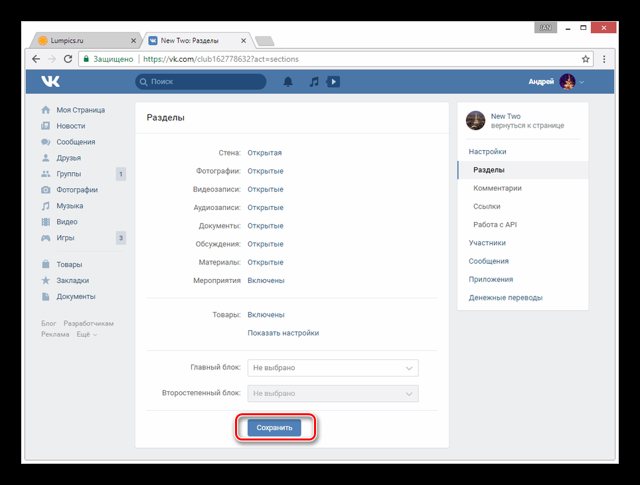This screenshot has height=485, width=640.
Task: Open Участники settings section
Action: click(x=487, y=243)
